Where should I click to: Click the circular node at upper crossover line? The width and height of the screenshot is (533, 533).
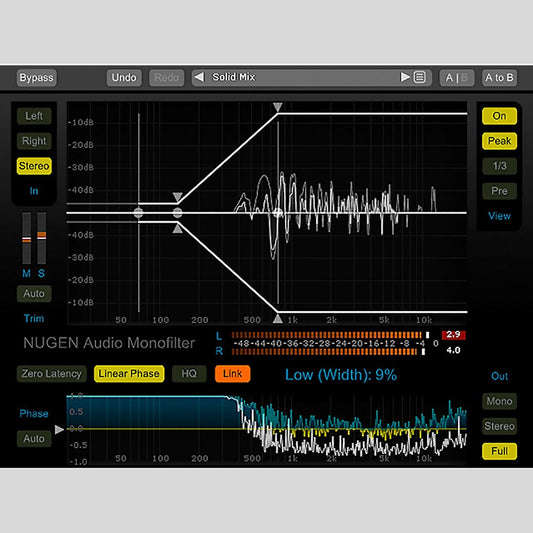pyautogui.click(x=278, y=213)
